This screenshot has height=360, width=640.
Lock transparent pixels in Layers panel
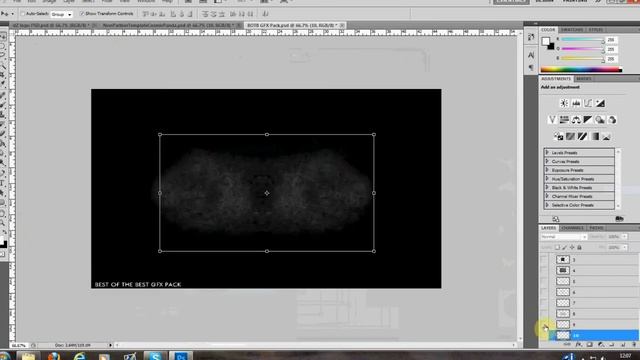pyautogui.click(x=557, y=247)
